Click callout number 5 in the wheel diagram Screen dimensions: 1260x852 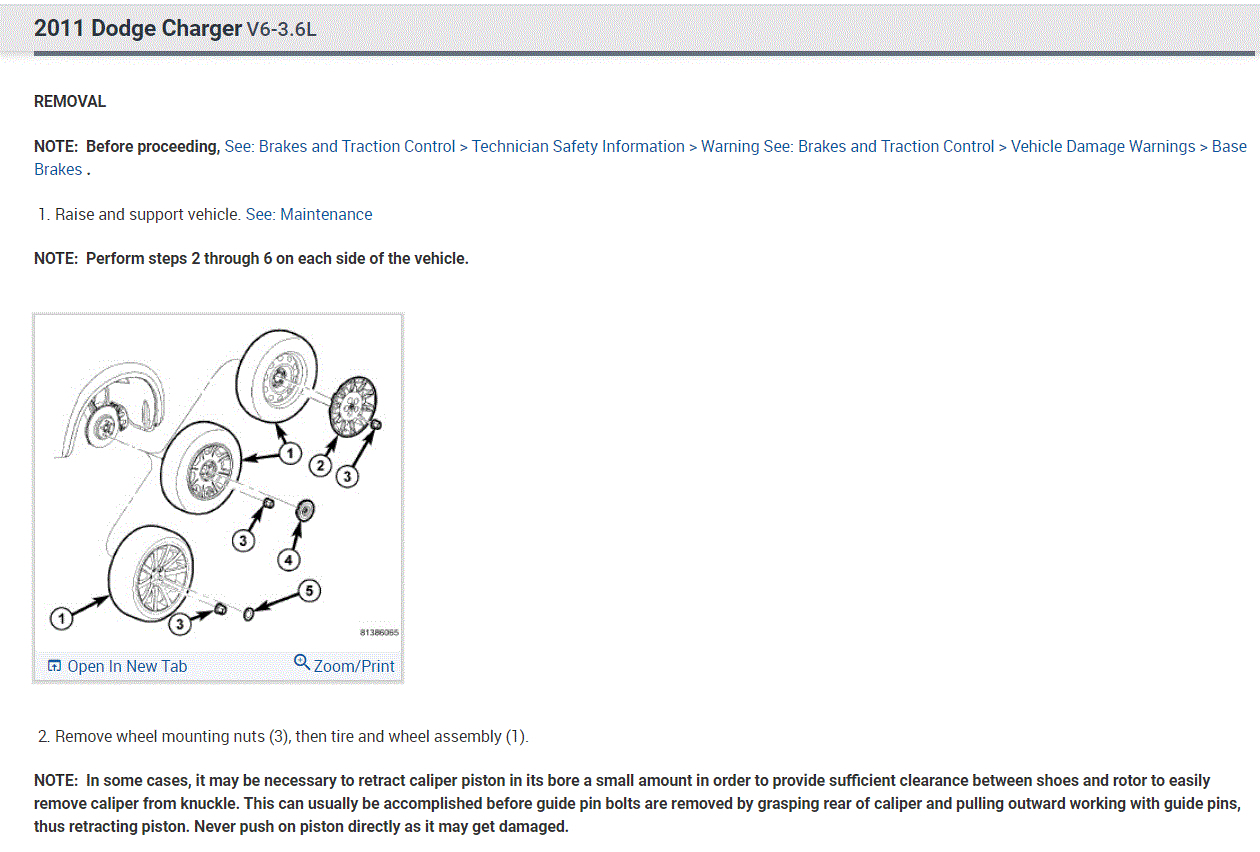310,591
